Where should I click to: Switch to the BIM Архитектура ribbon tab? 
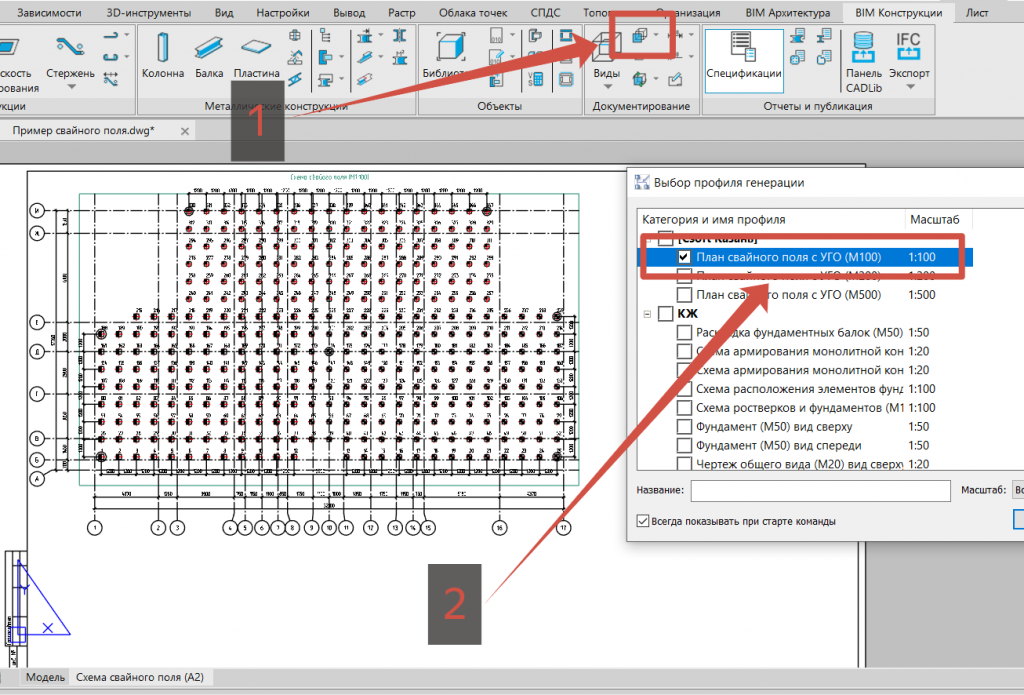[x=788, y=12]
